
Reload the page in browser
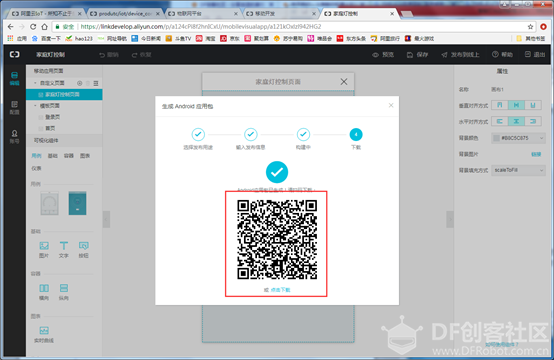pyautogui.click(x=33, y=27)
